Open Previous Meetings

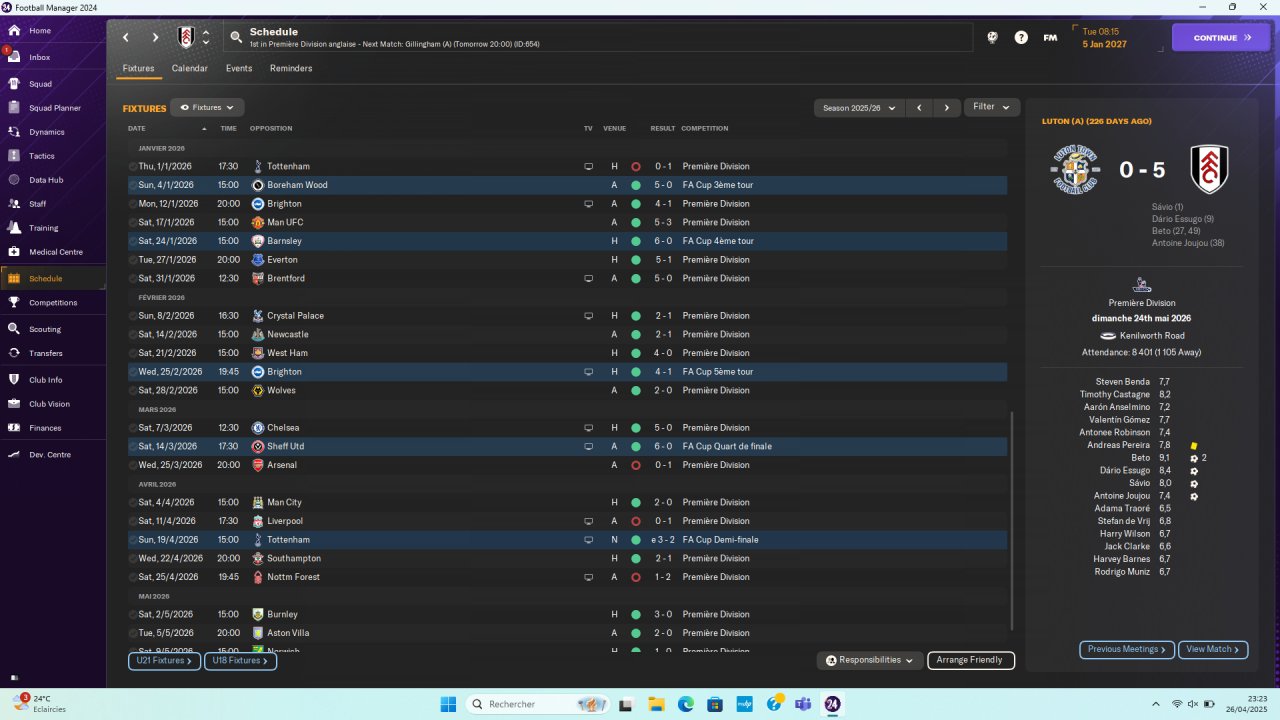click(1127, 649)
